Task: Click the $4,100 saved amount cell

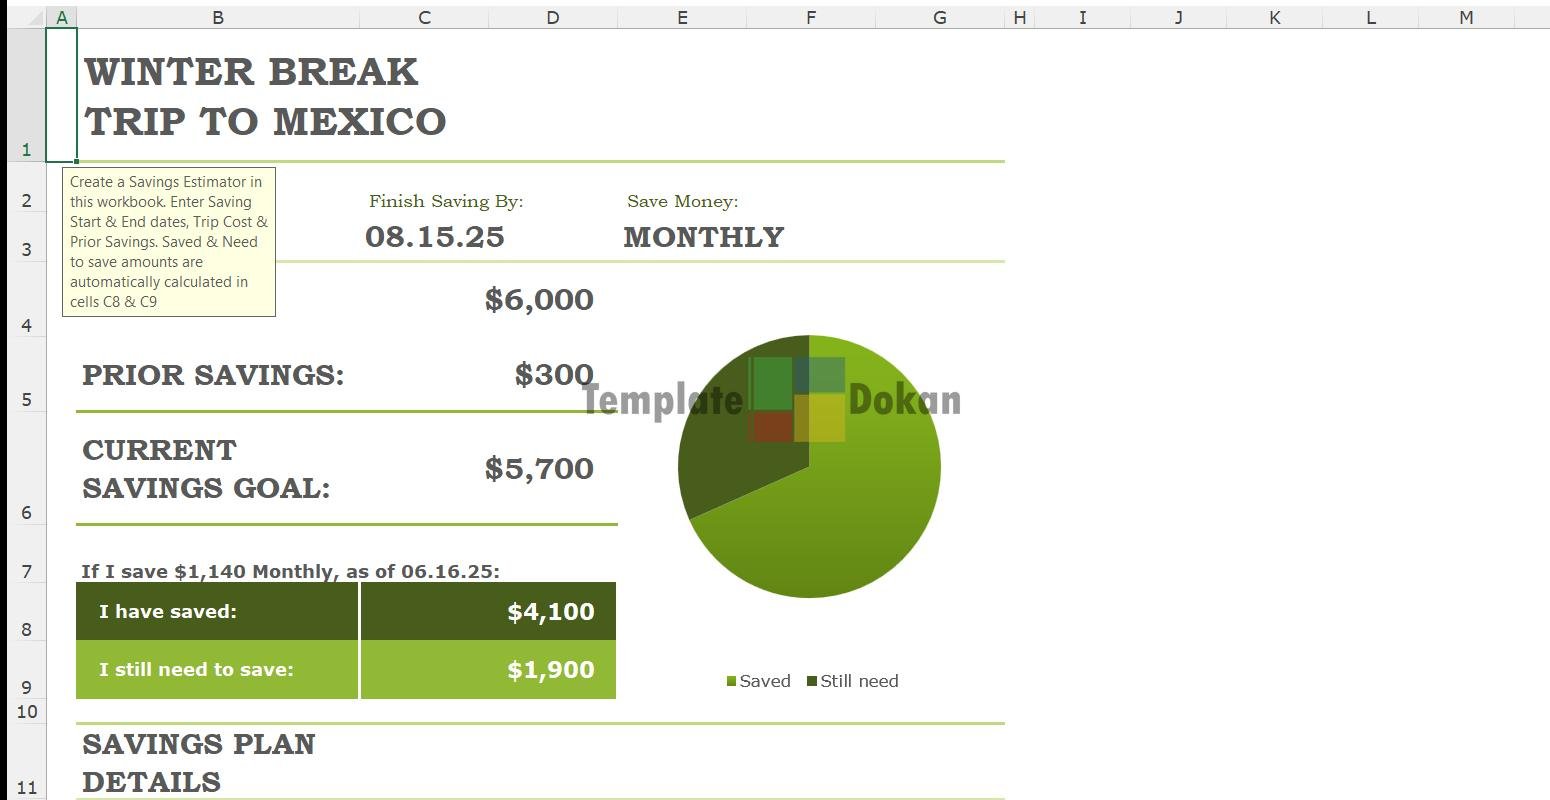Action: 550,612
